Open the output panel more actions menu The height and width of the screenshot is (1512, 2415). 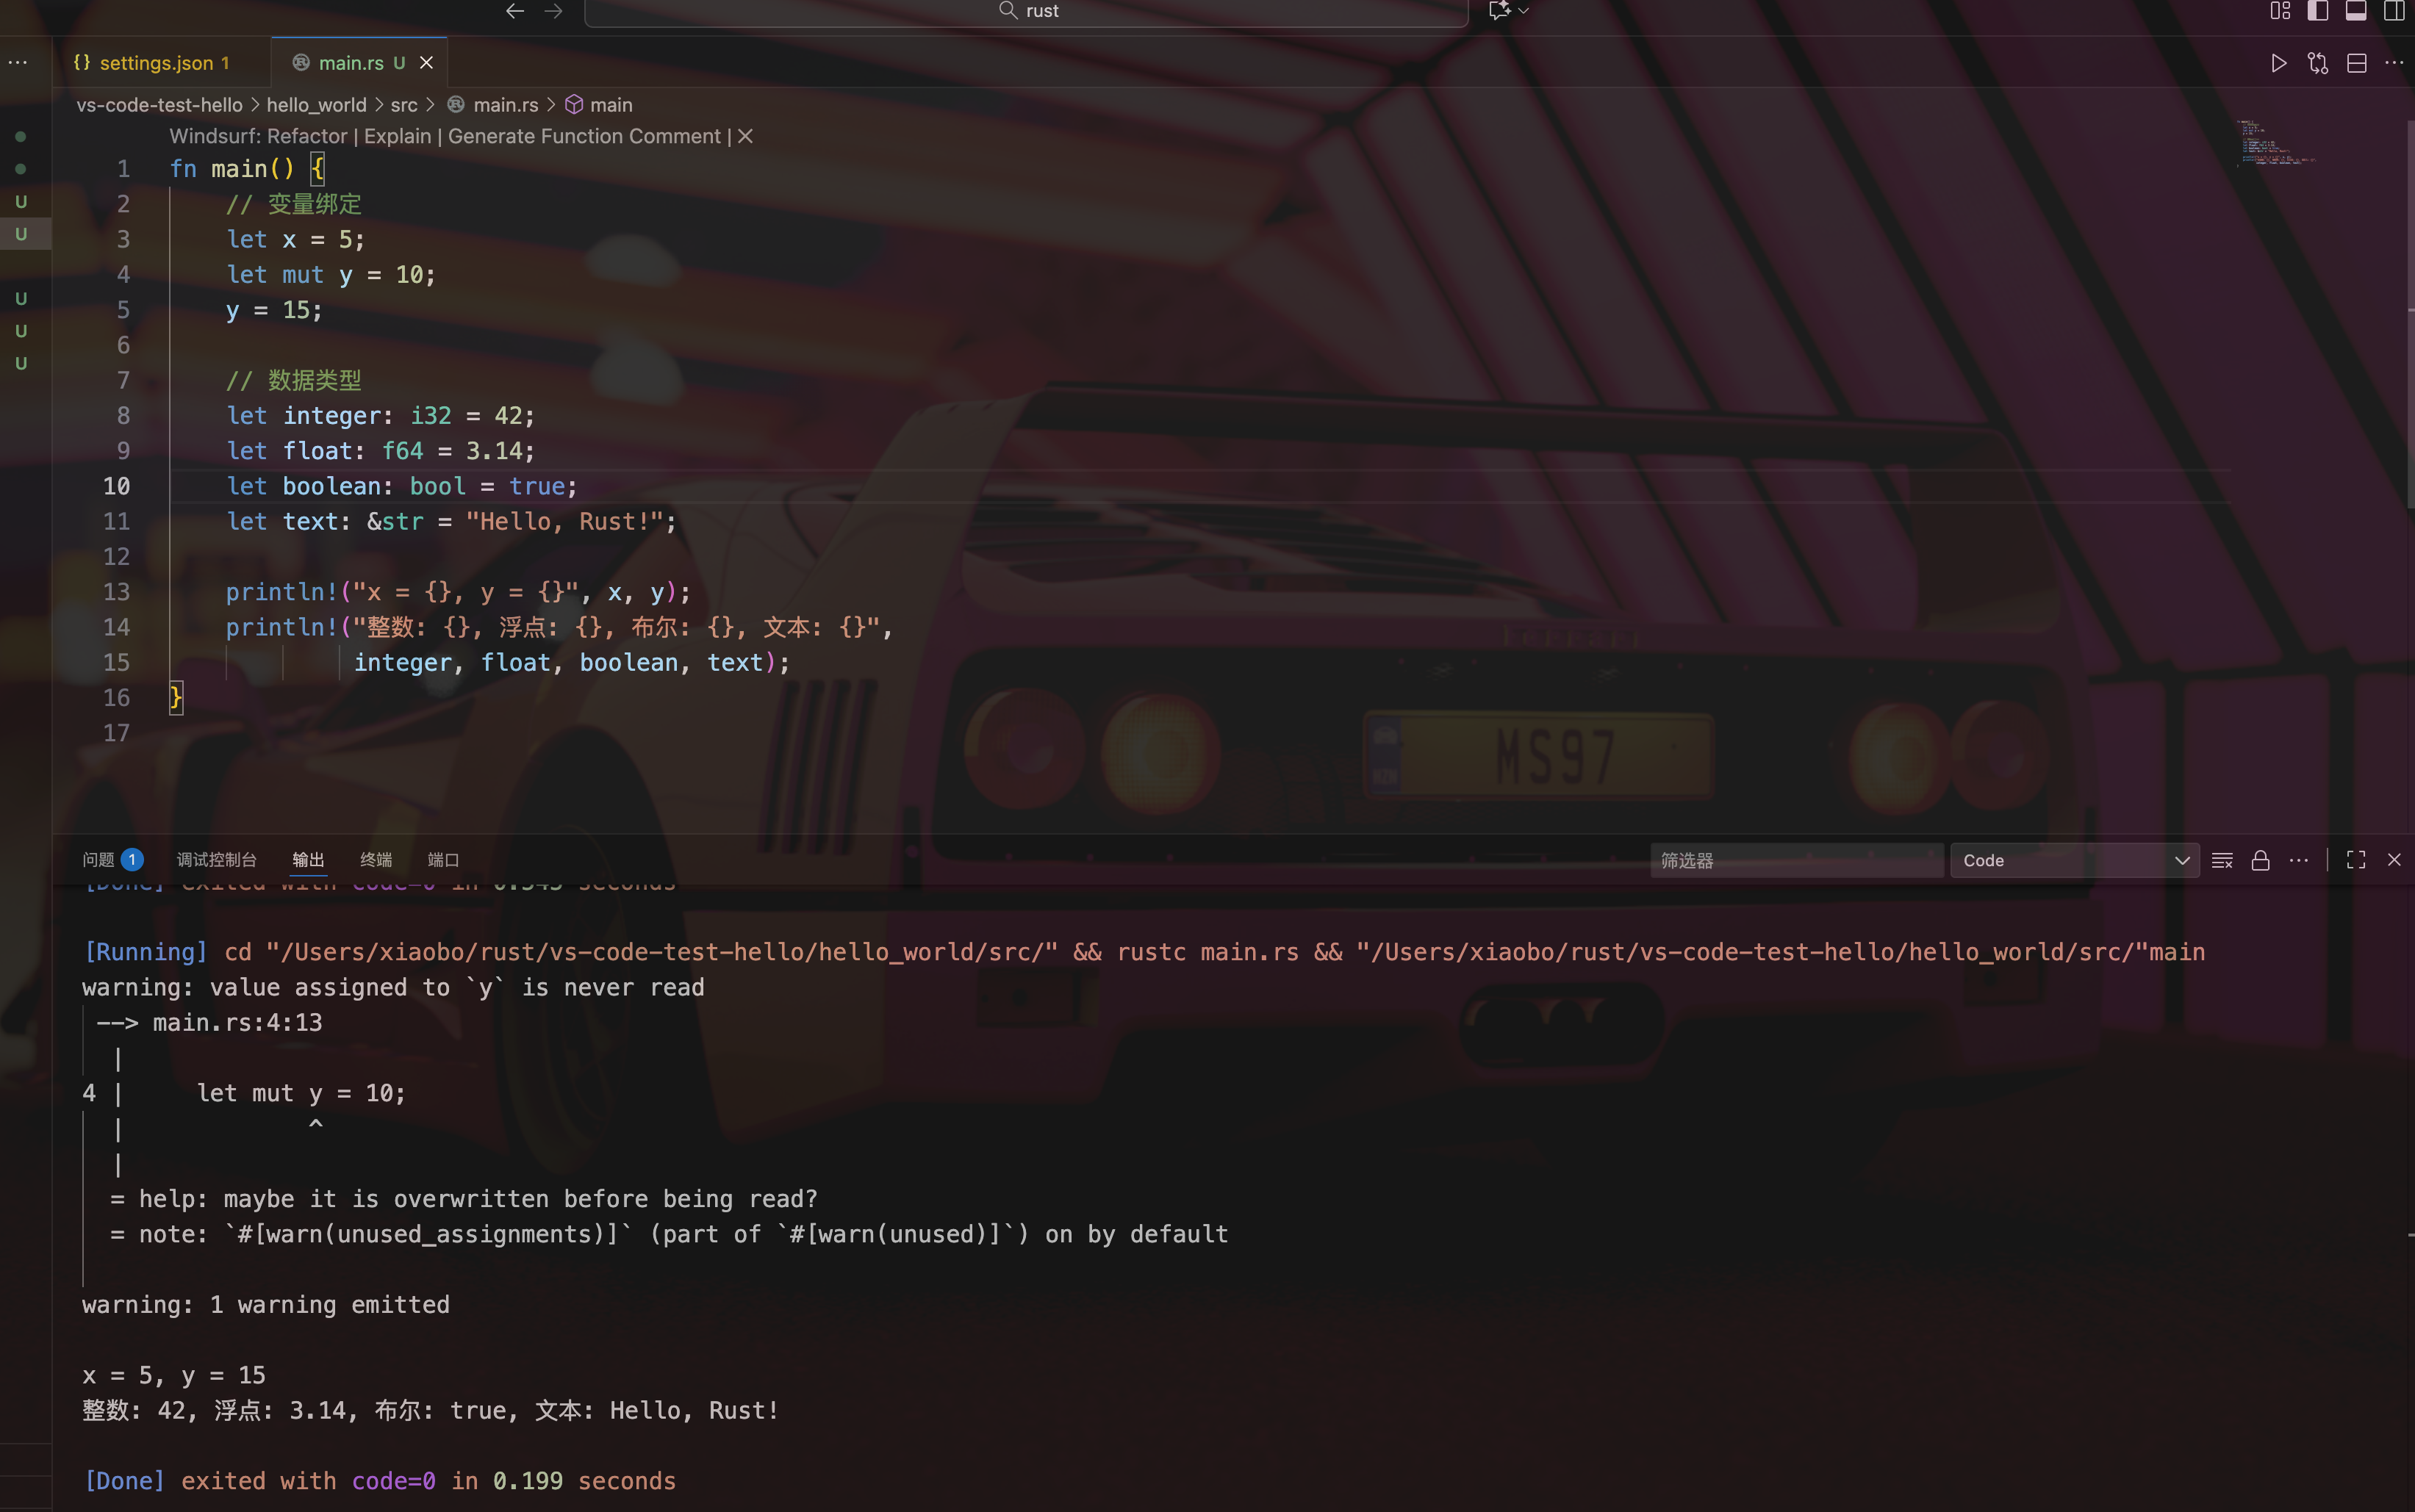point(2298,860)
